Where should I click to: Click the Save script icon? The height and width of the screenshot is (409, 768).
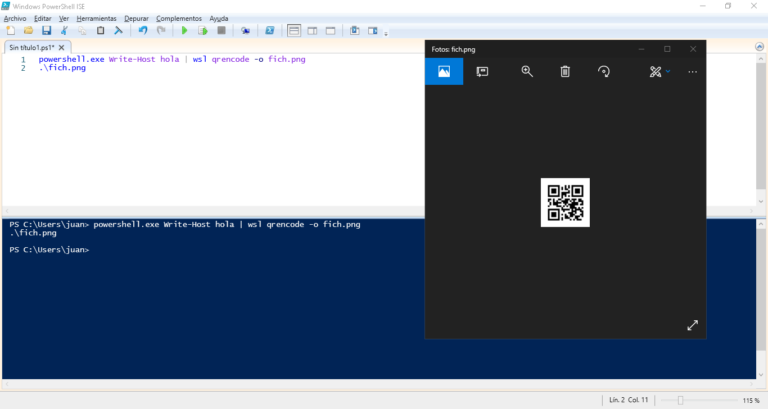point(46,31)
